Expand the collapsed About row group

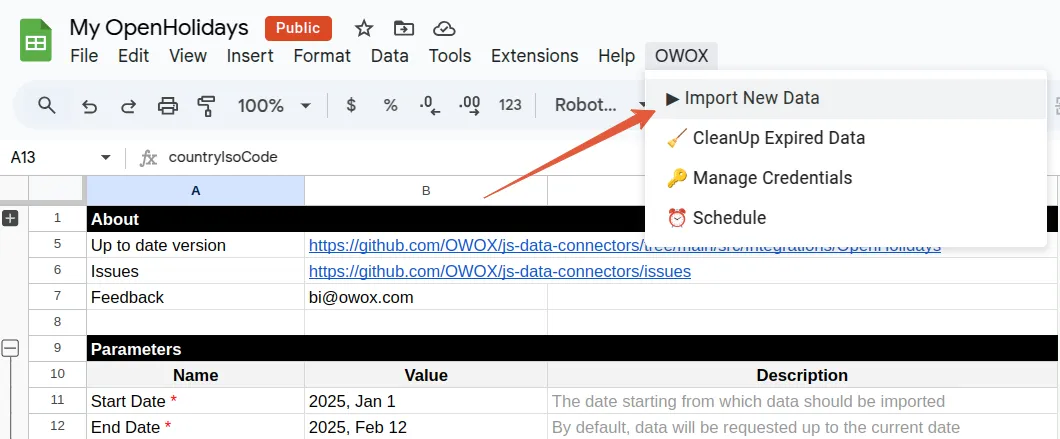(x=10, y=218)
